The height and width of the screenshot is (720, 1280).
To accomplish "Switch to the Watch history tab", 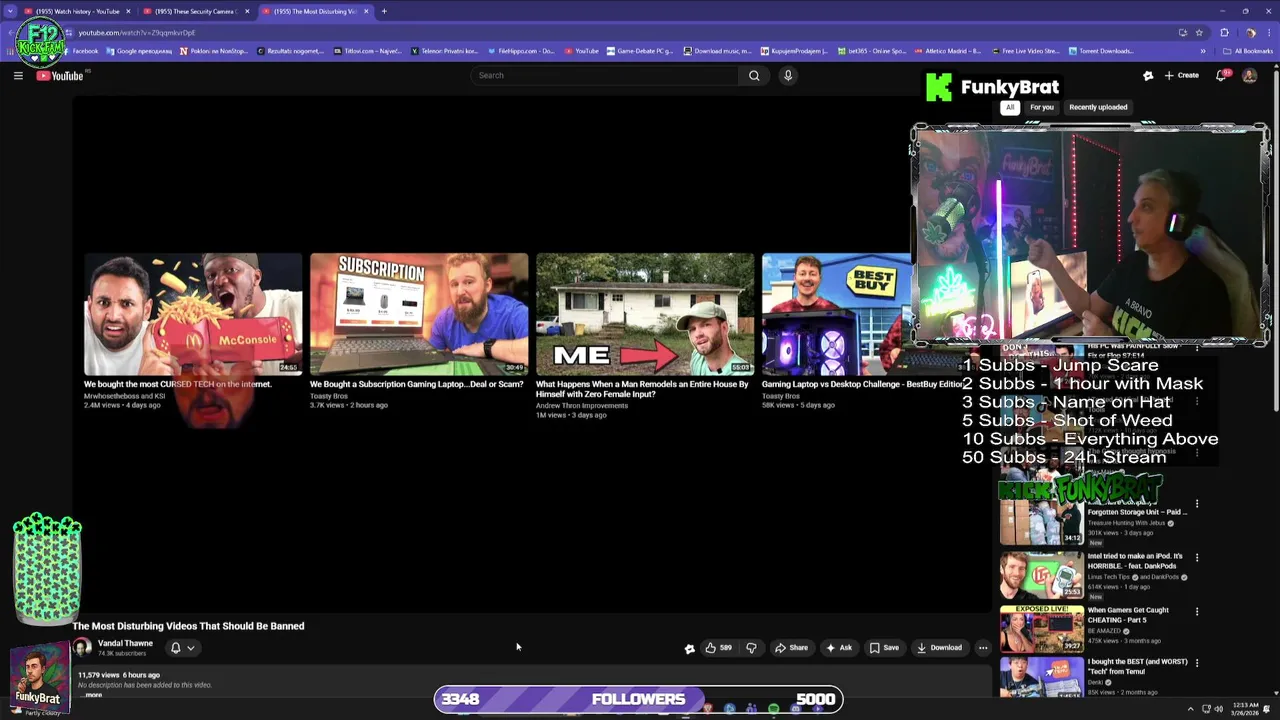I will 78,11.
